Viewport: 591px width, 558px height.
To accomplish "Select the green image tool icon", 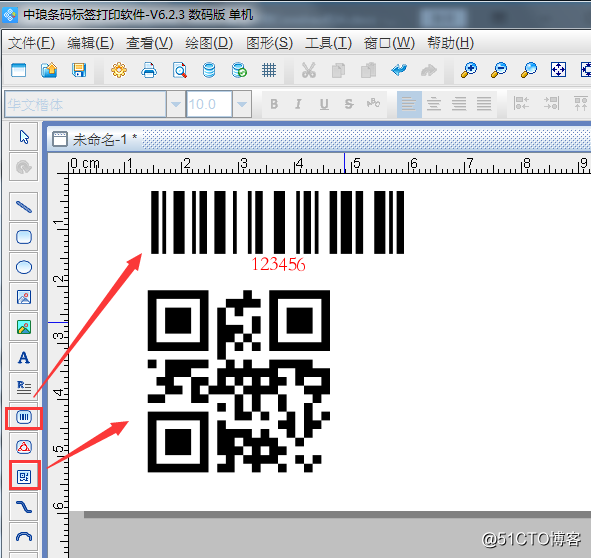I will click(24, 327).
